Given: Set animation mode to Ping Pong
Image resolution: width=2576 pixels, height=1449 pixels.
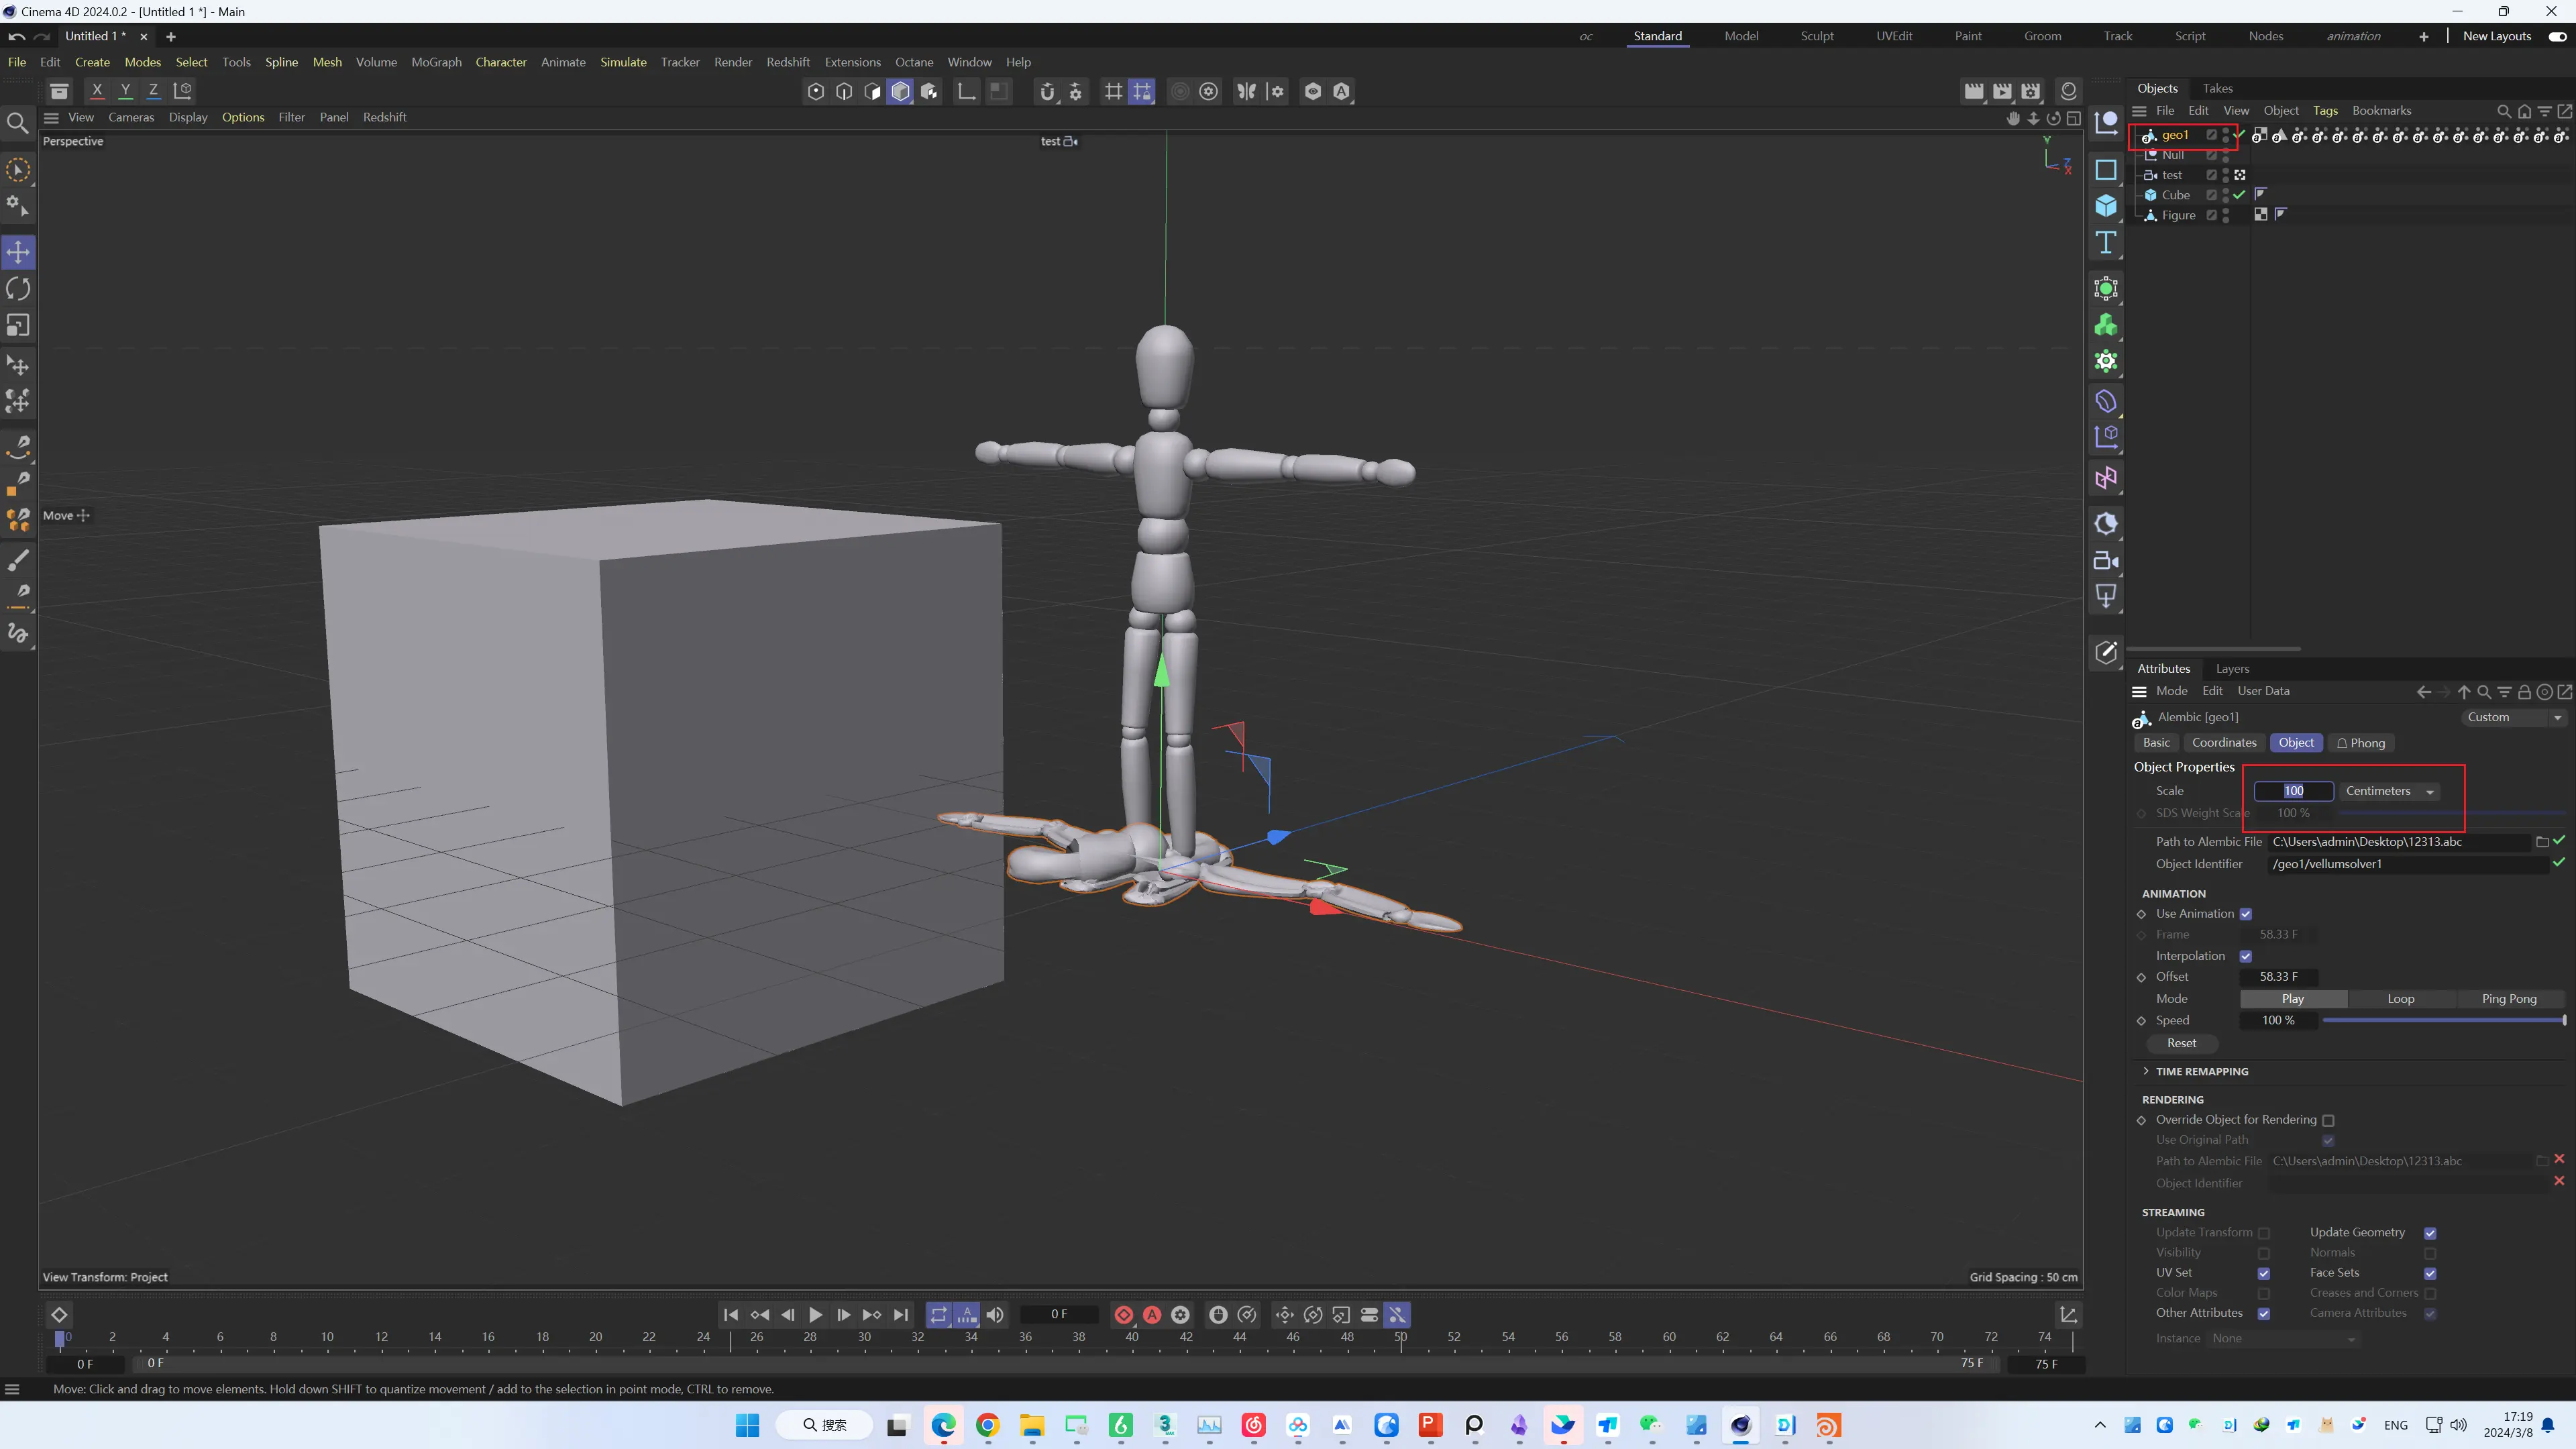Looking at the screenshot, I should pos(2509,999).
